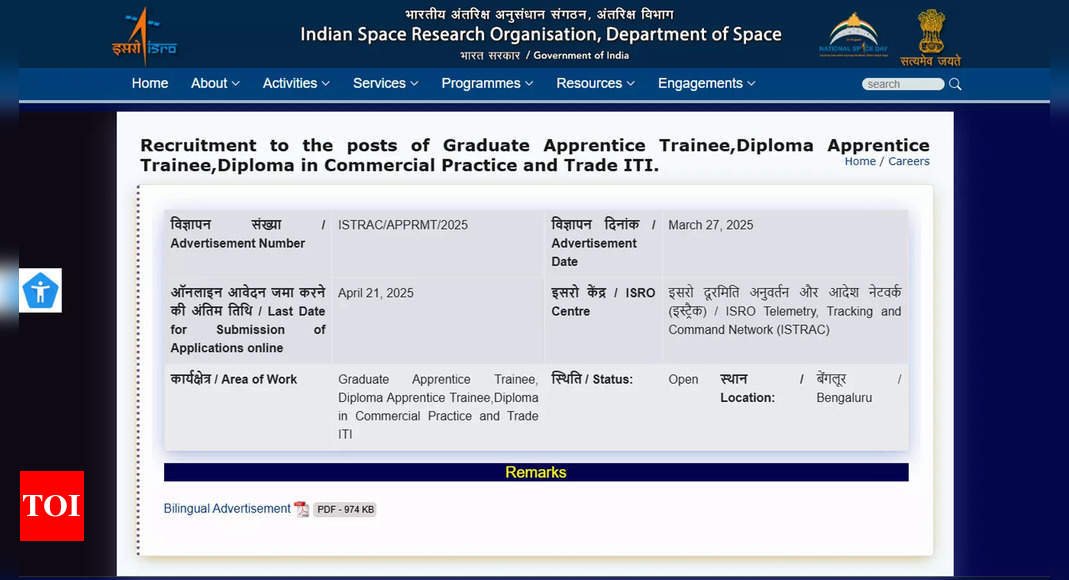Expand the Resources menu
The height and width of the screenshot is (580, 1069).
(595, 83)
